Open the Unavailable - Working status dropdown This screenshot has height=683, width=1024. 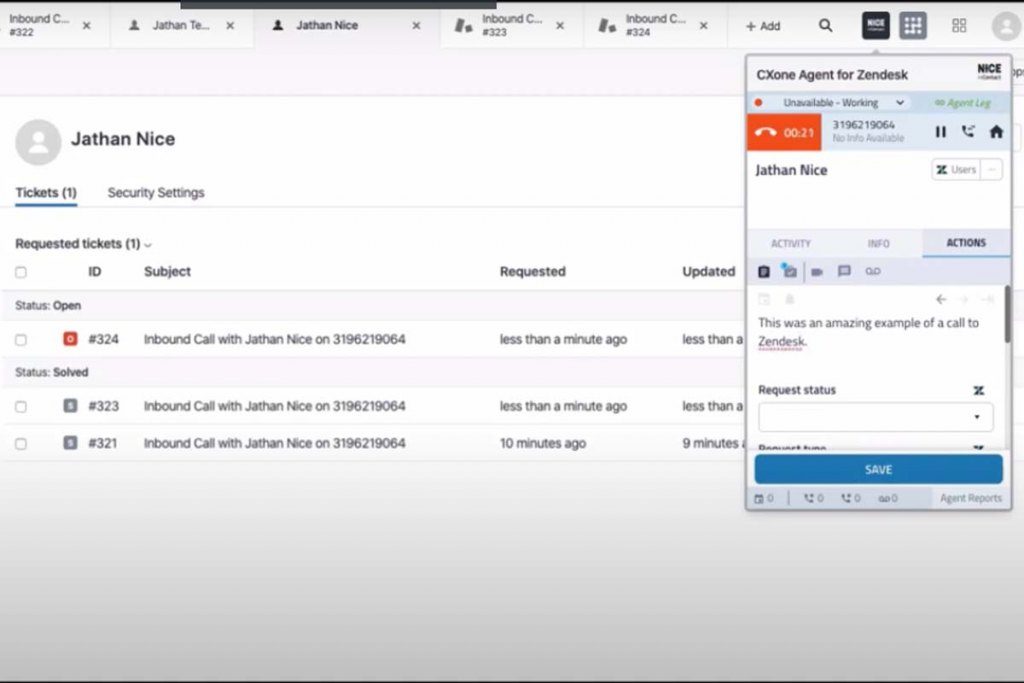[x=830, y=102]
